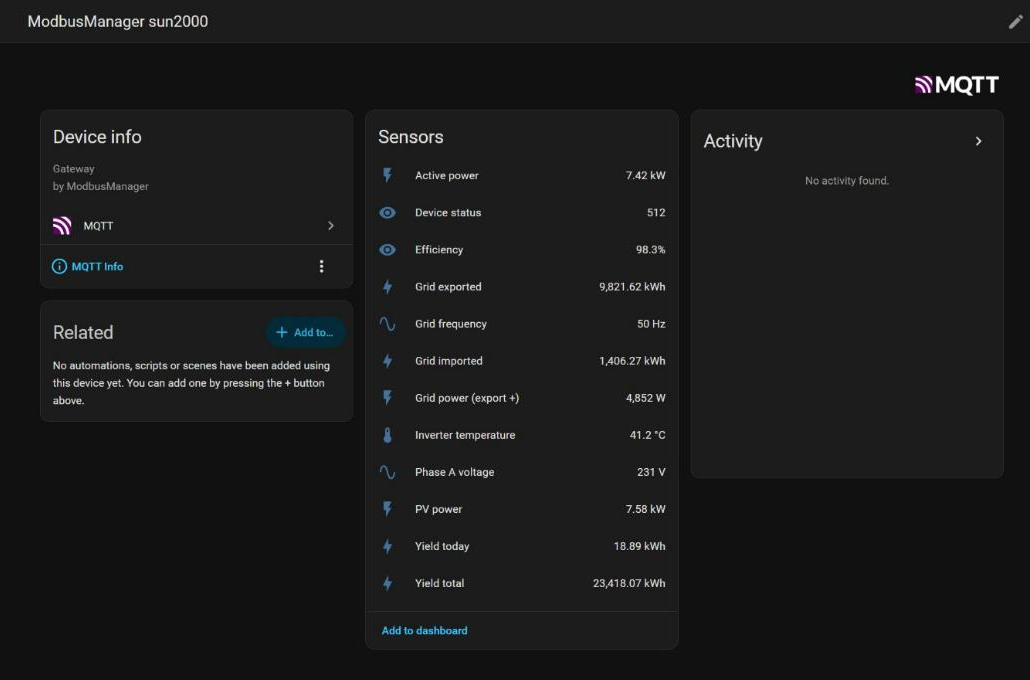Open the Yield today sensor label
This screenshot has height=680, width=1030.
(442, 547)
